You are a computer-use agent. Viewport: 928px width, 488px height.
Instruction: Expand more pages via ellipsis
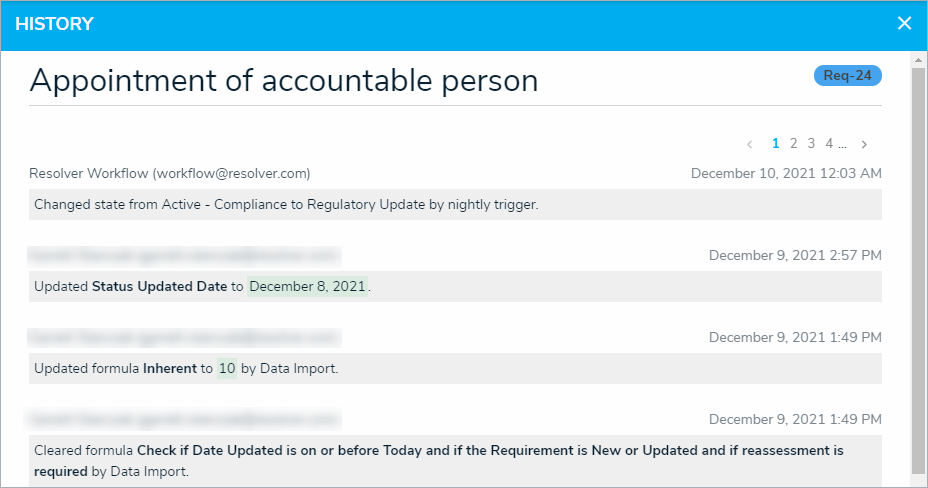[x=843, y=143]
